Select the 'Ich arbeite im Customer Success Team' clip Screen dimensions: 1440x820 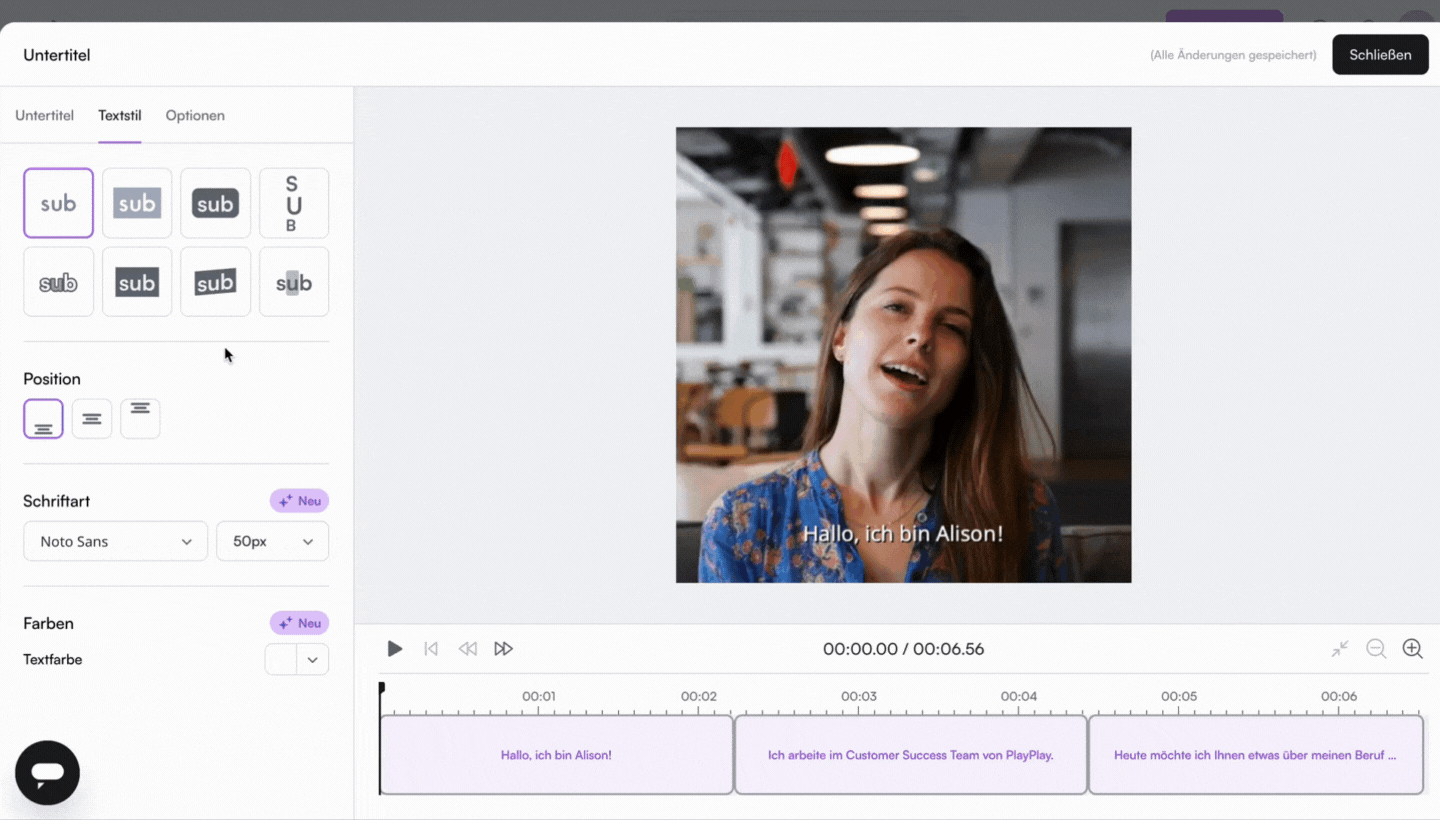(911, 755)
